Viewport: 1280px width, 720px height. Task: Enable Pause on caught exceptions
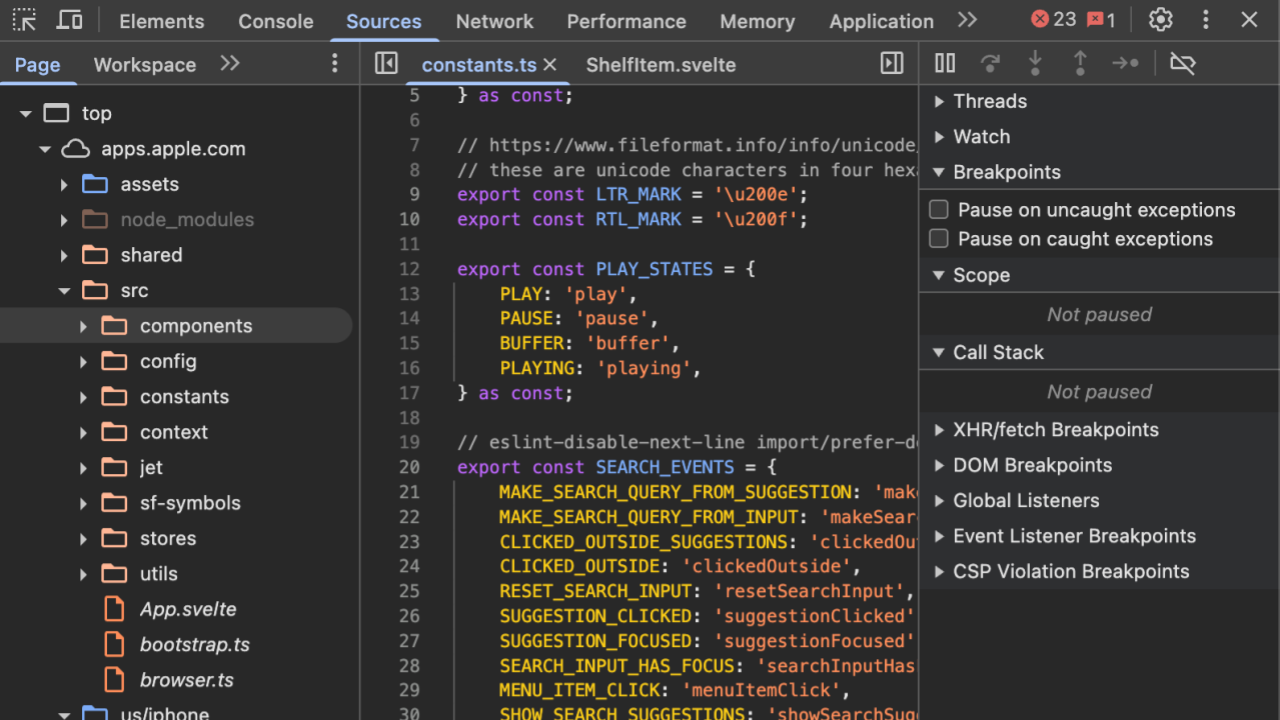[939, 239]
